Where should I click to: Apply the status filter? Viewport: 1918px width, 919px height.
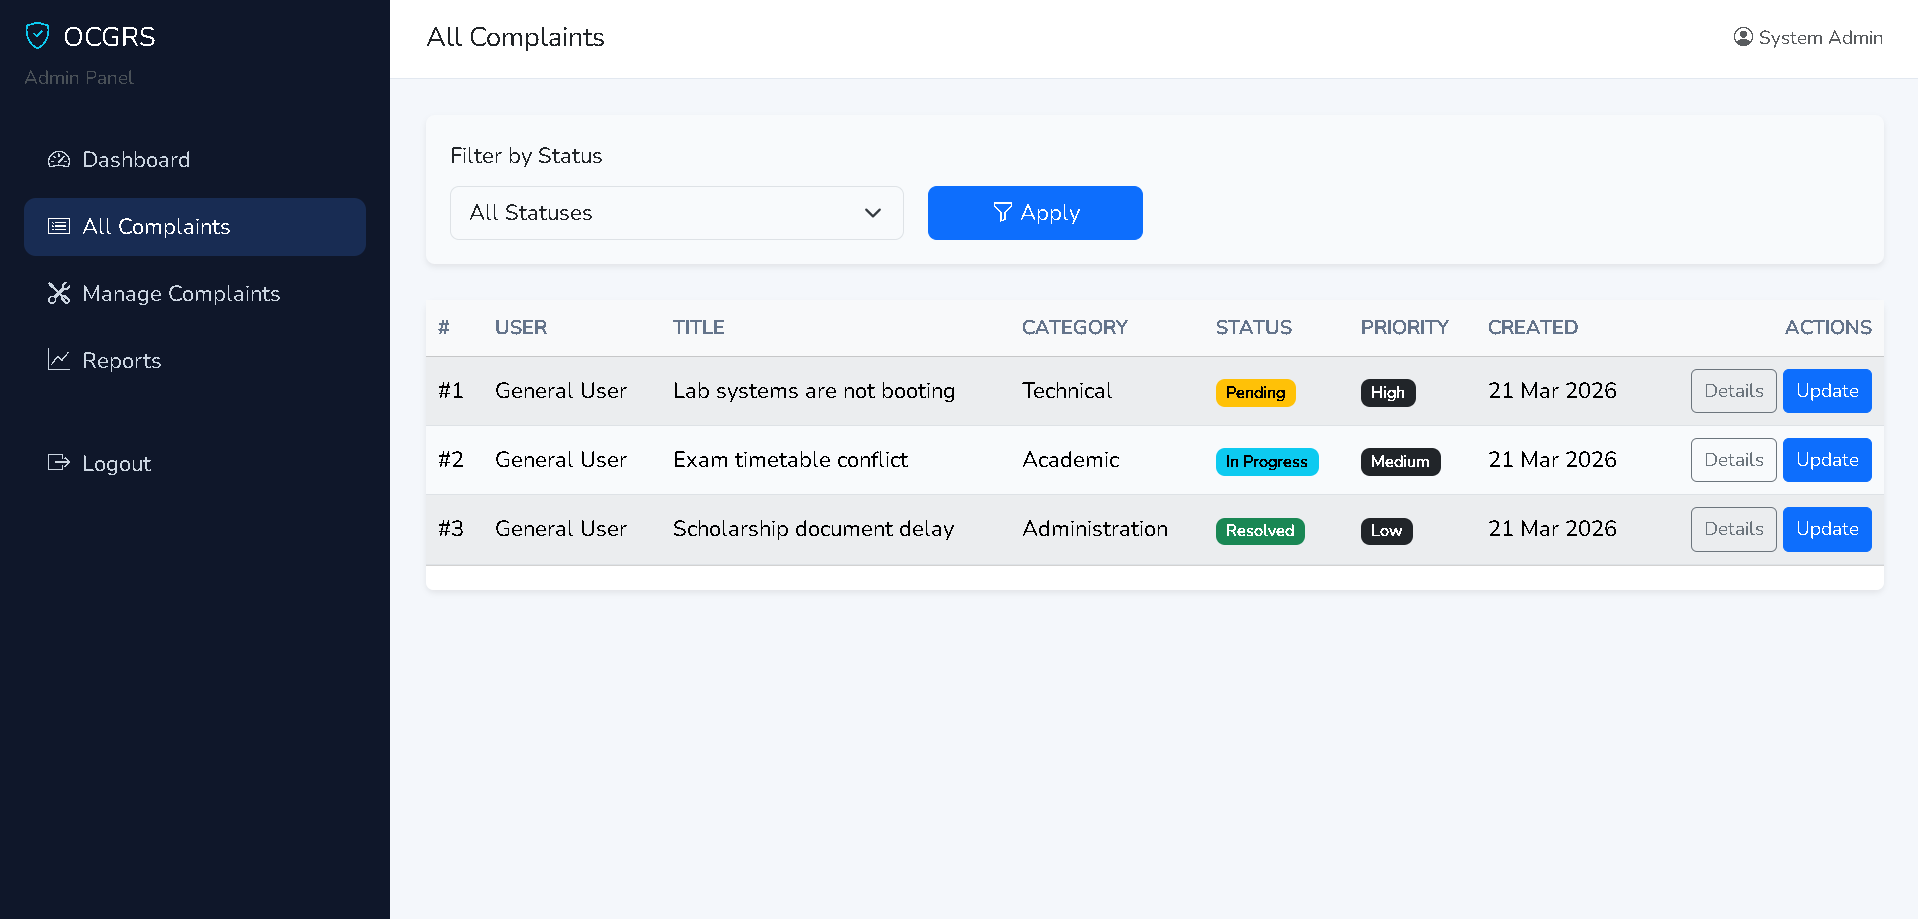(1035, 213)
